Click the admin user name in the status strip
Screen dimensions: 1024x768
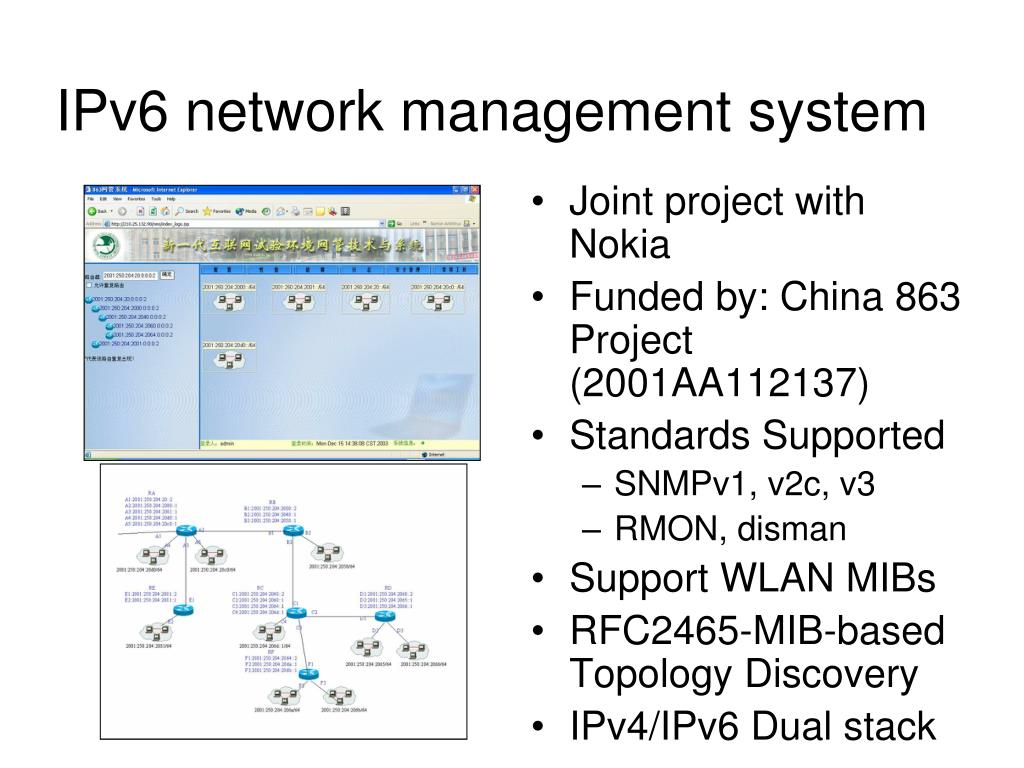(227, 443)
